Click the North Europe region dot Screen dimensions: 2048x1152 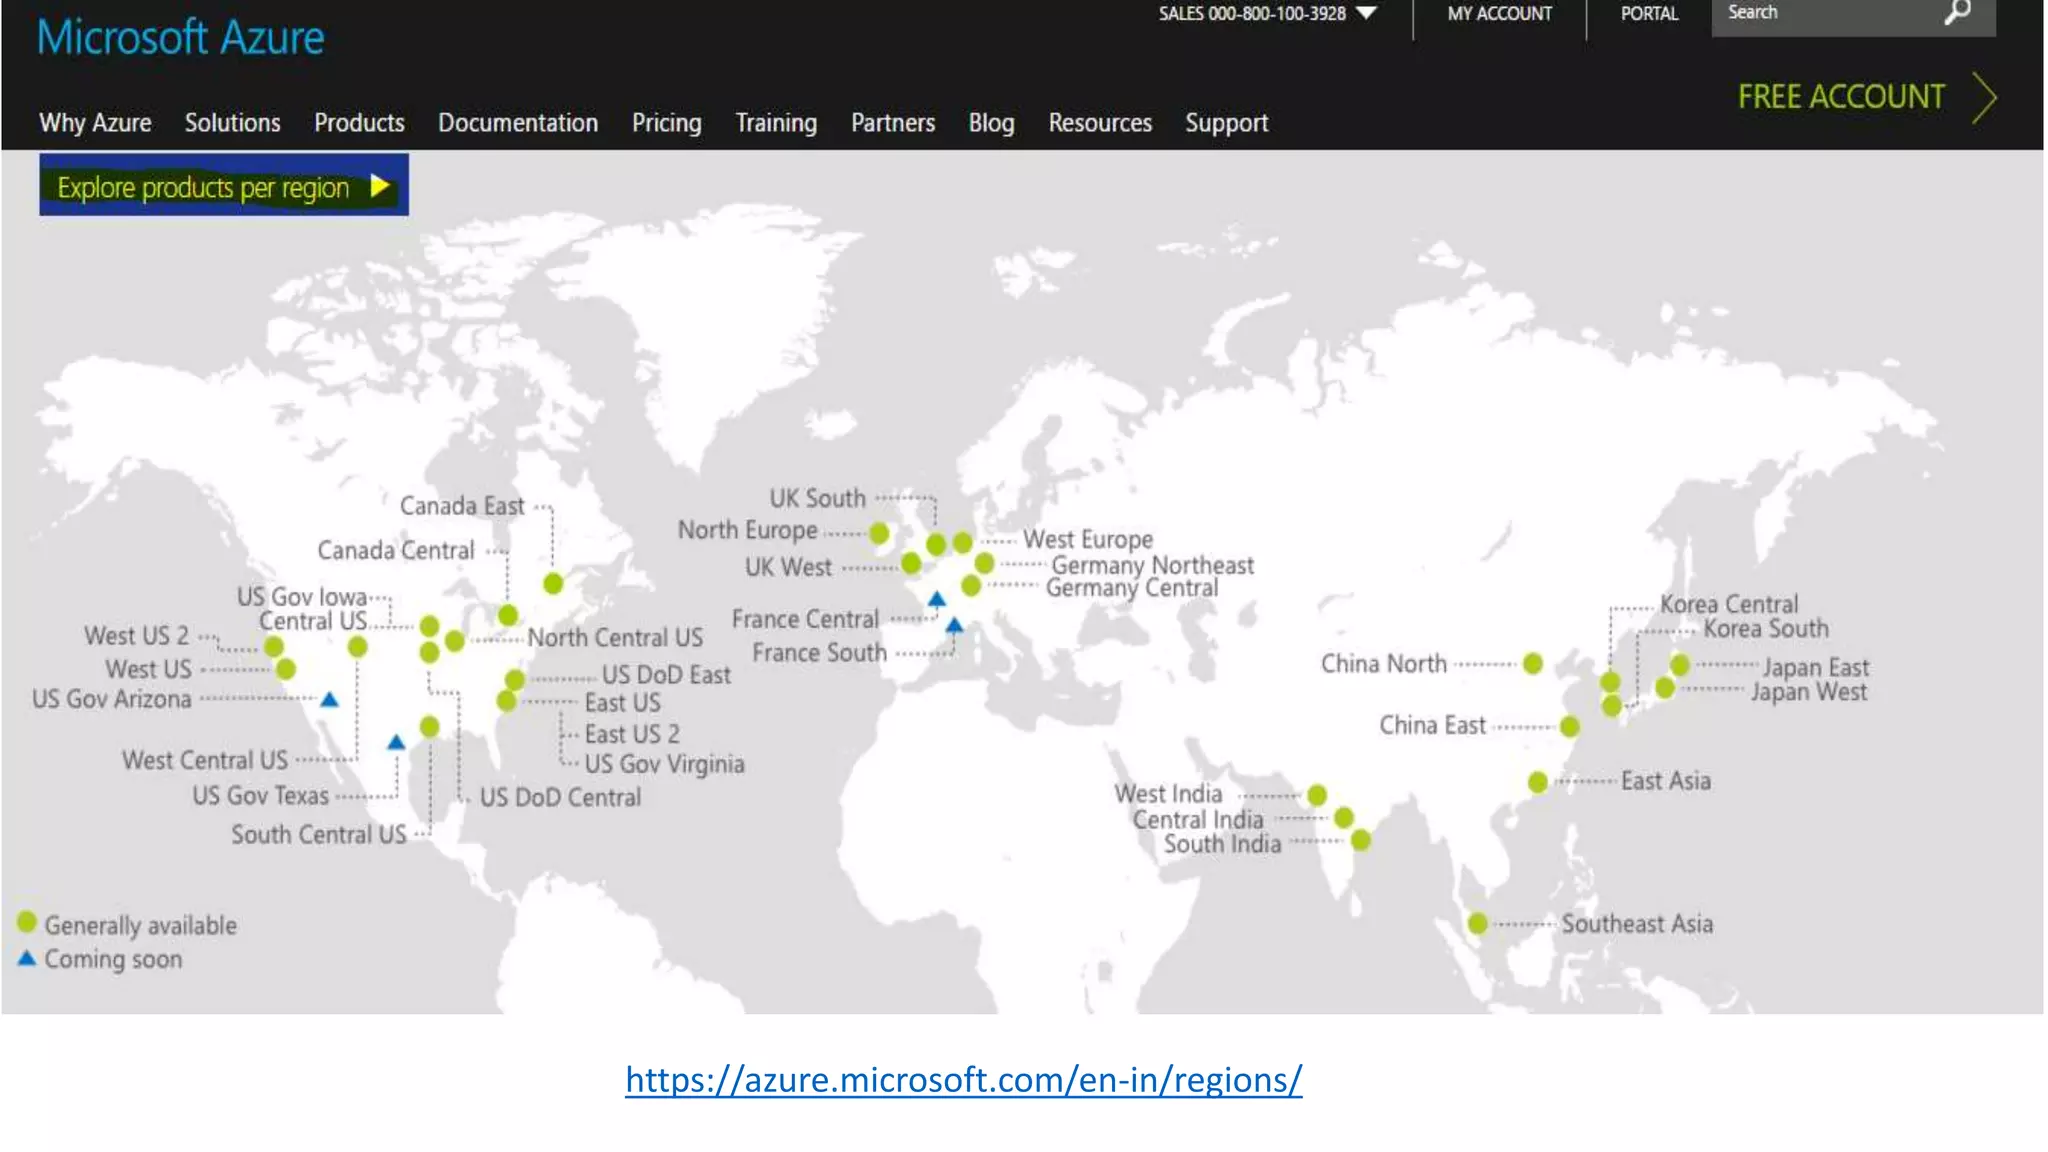pyautogui.click(x=879, y=534)
